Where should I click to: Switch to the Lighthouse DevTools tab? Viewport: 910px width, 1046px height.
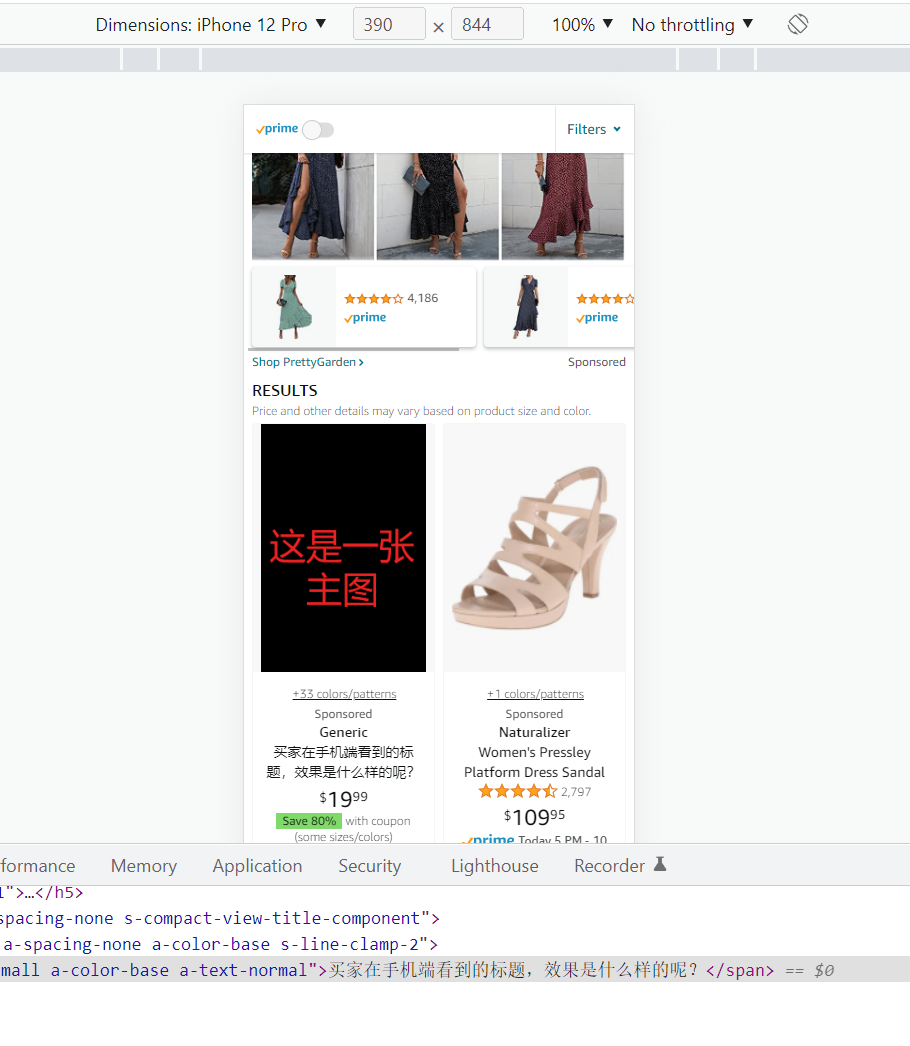coord(494,866)
